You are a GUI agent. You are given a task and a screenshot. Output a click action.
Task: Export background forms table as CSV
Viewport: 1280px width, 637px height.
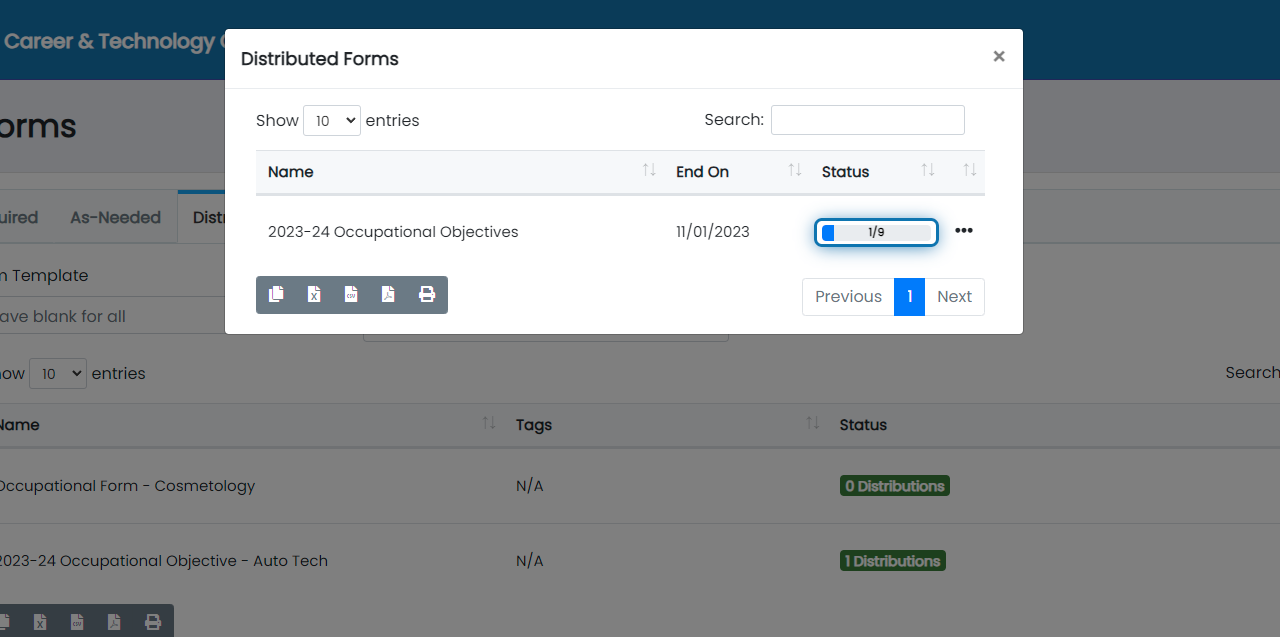[77, 622]
